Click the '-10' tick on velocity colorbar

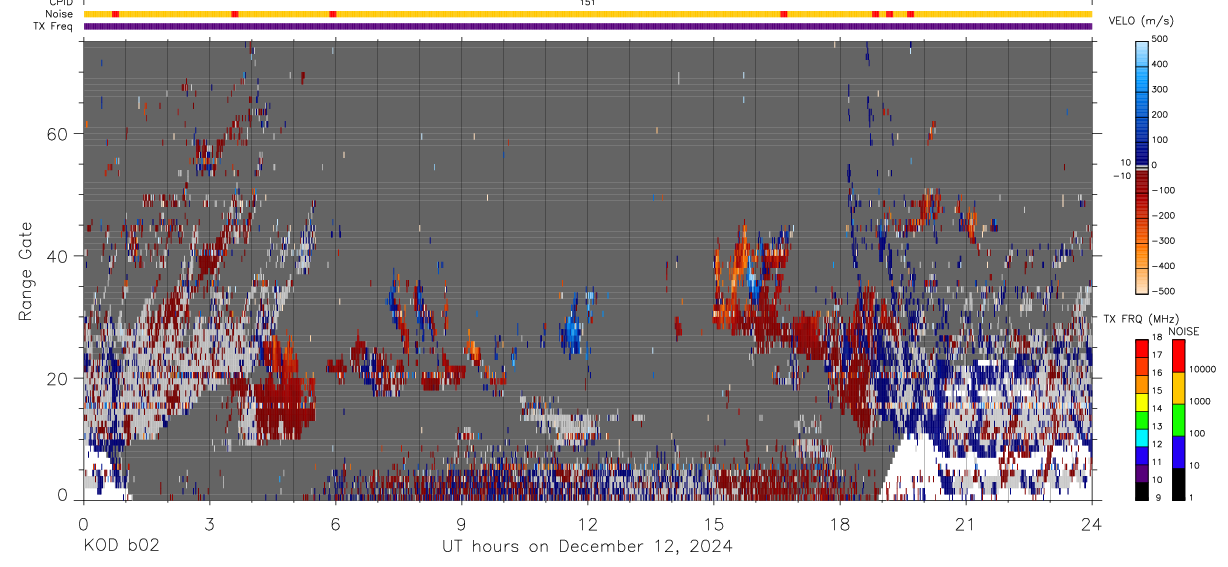point(1121,176)
